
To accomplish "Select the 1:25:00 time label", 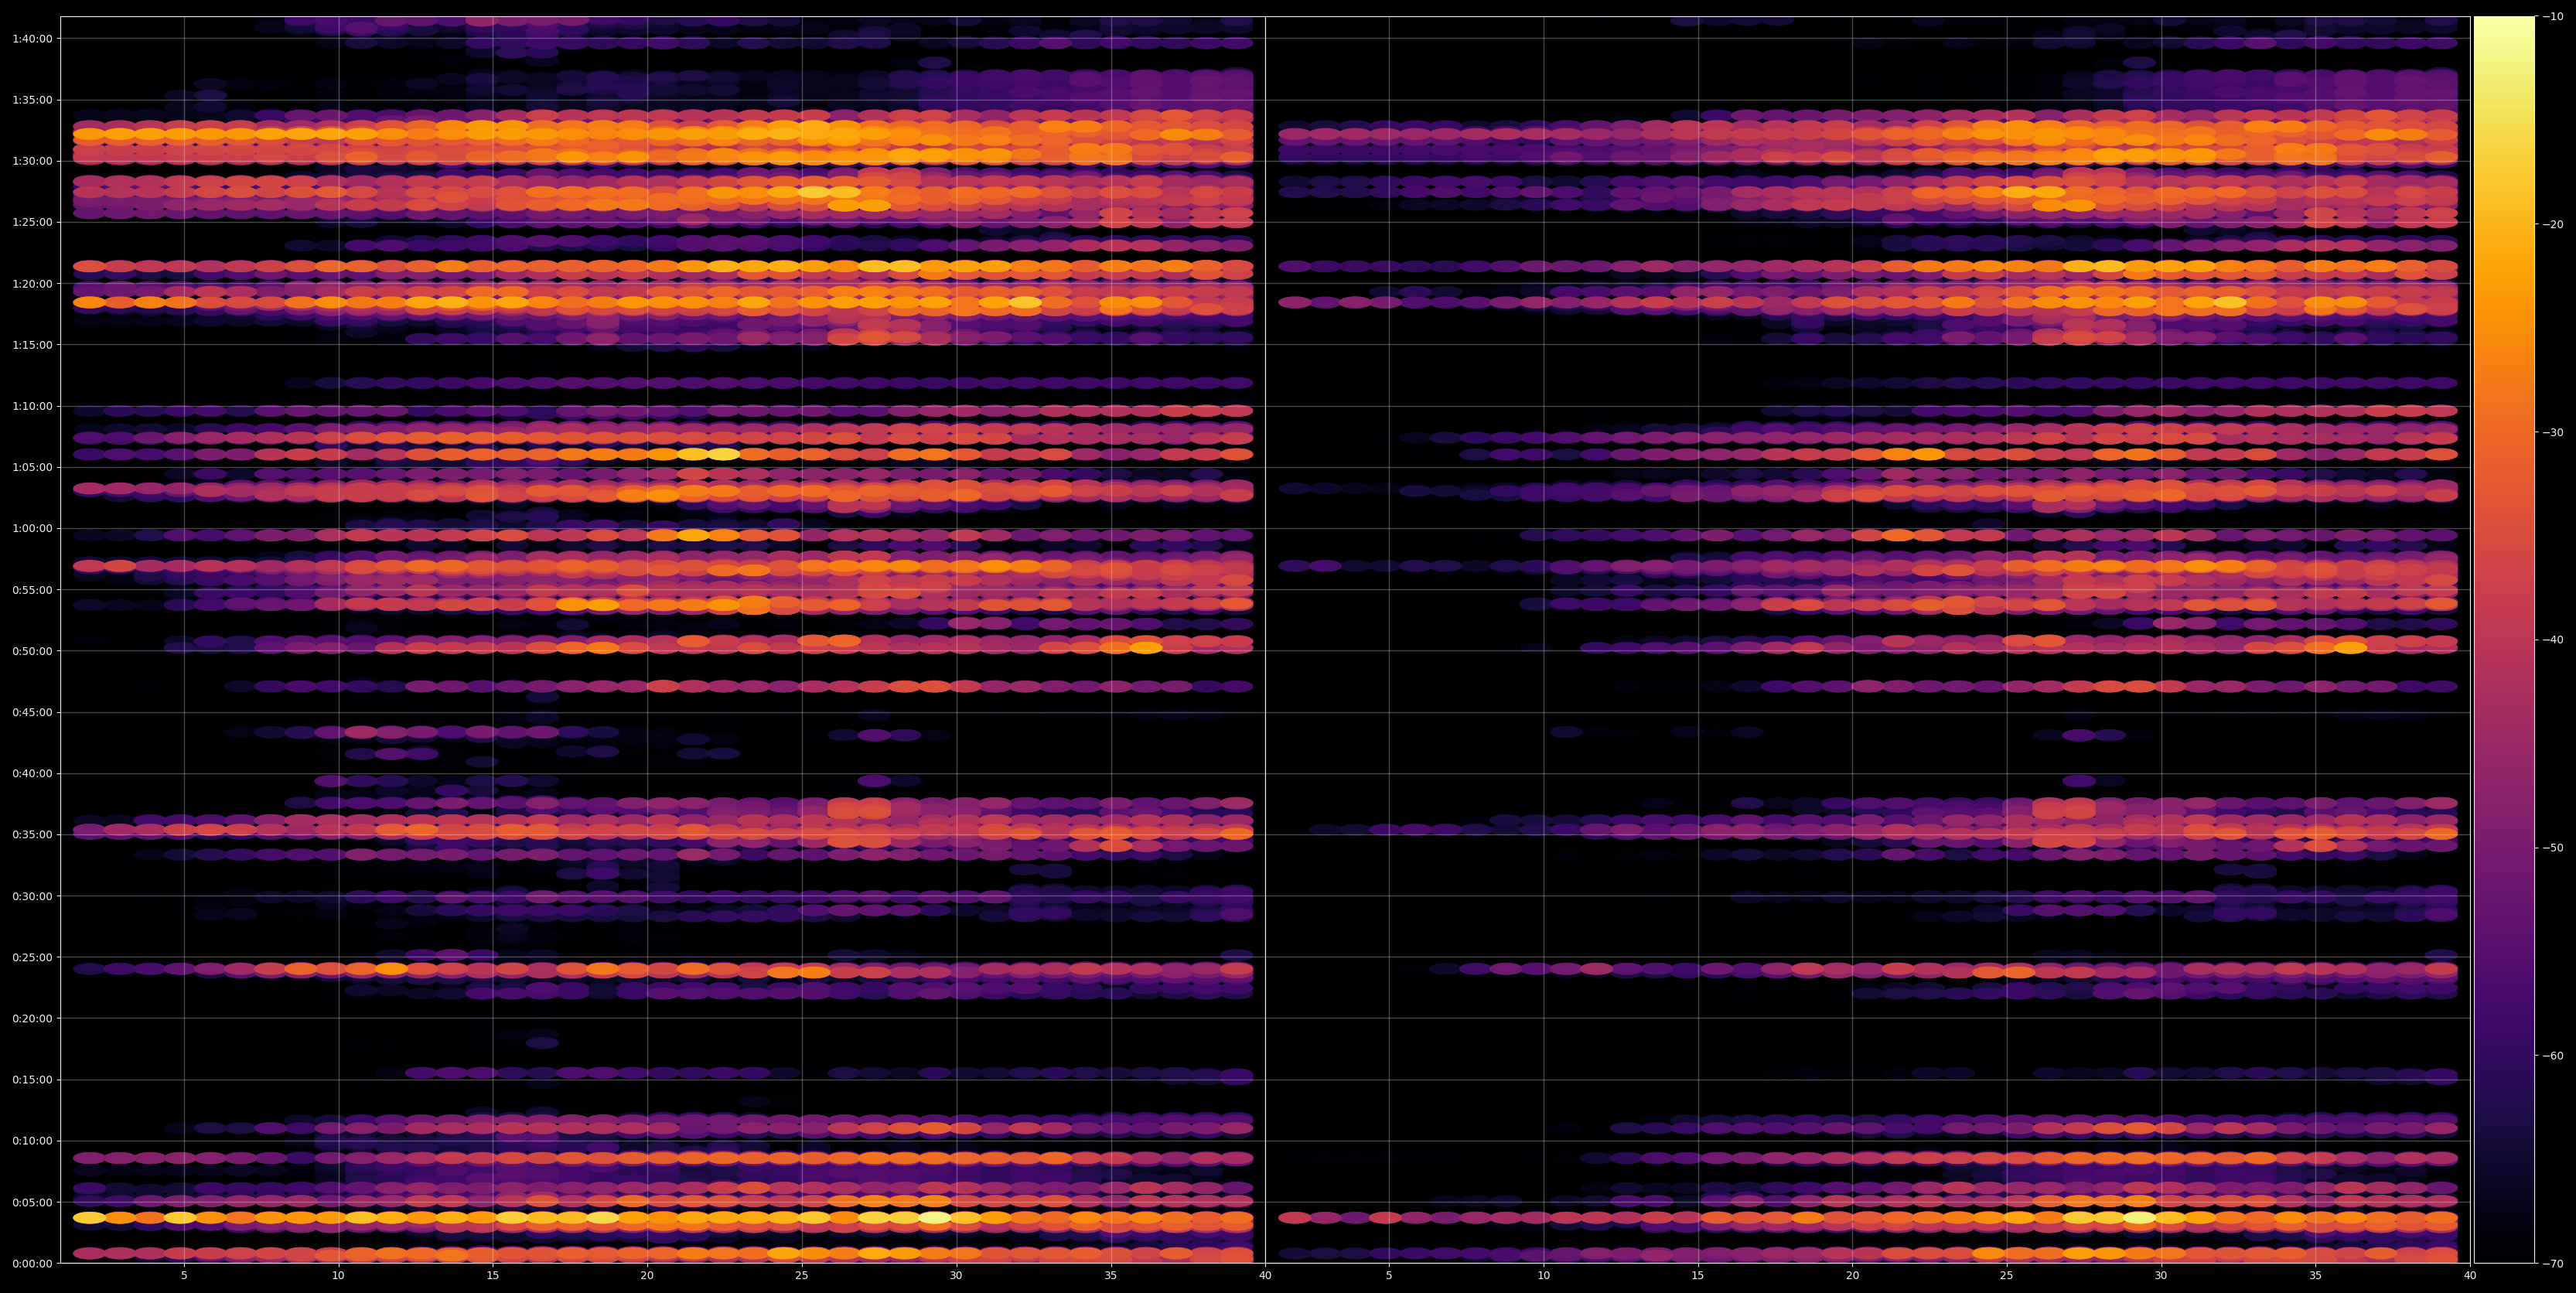I will pos(32,222).
